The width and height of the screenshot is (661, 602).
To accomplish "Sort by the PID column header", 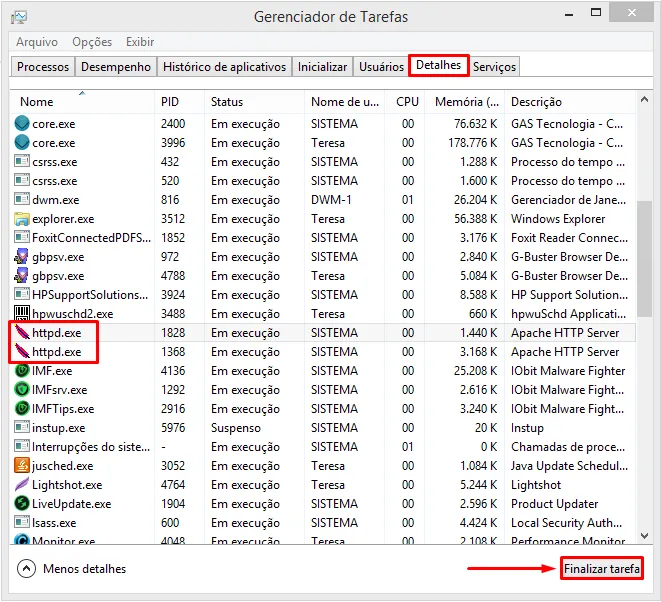I will pos(180,102).
